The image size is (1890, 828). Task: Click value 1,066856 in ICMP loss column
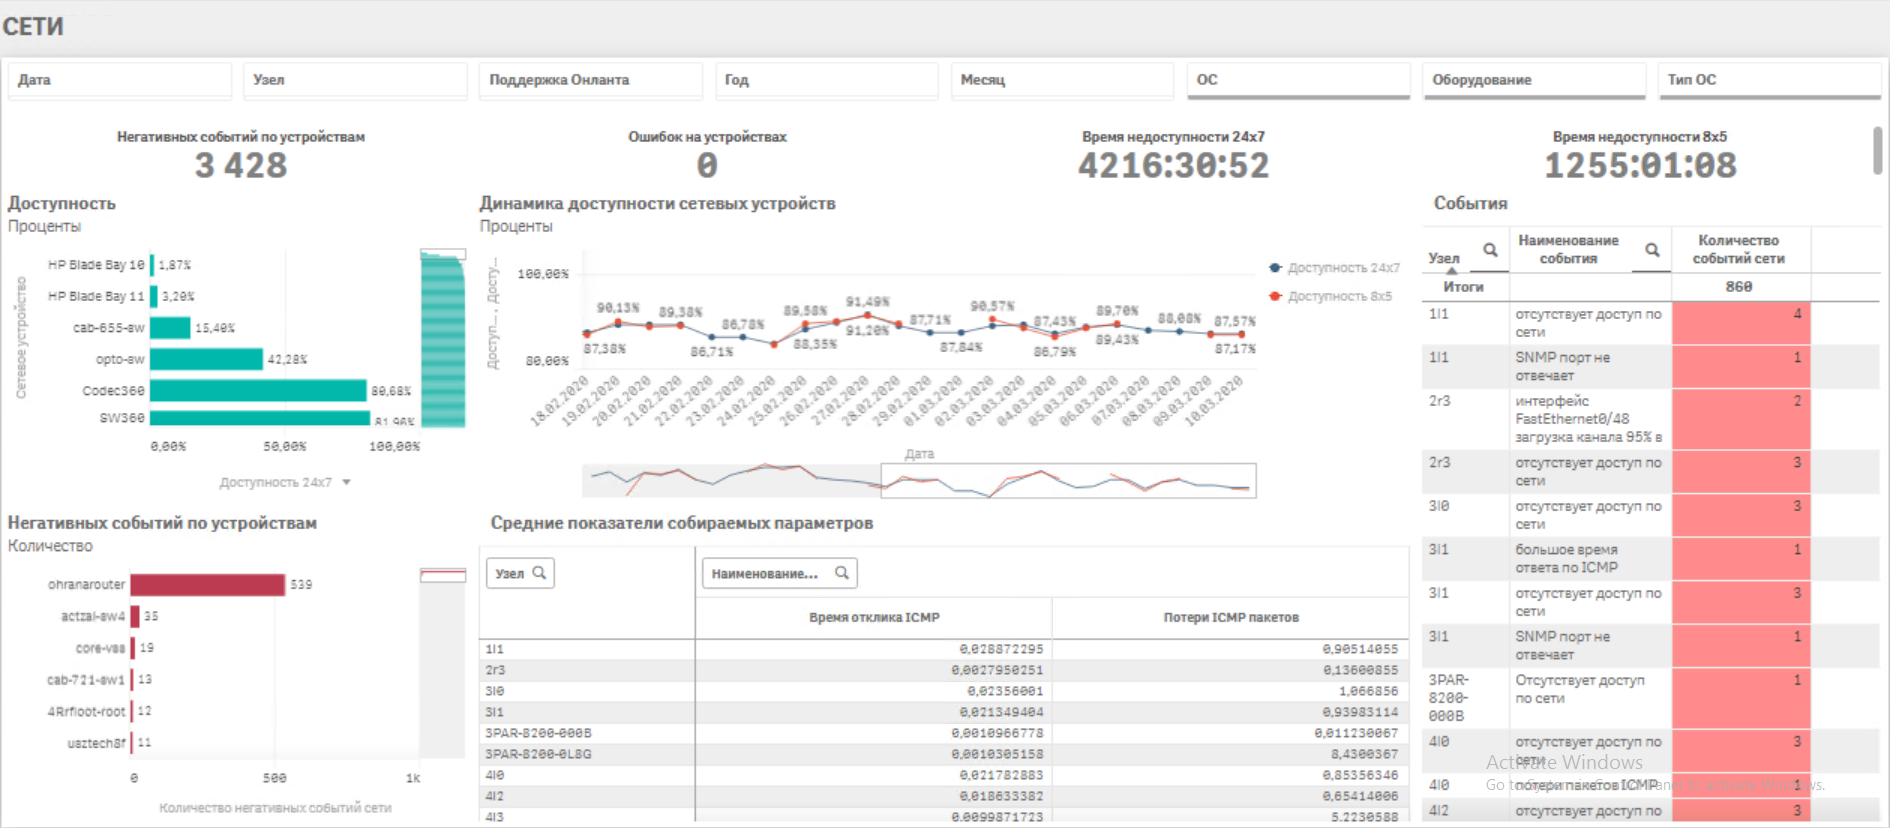pos(1368,691)
